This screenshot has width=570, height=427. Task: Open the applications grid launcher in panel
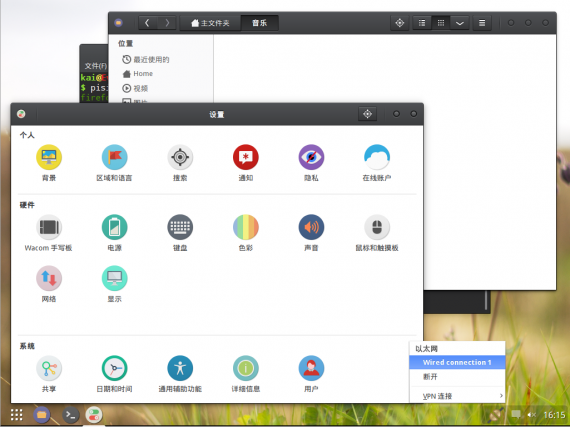pos(16,415)
